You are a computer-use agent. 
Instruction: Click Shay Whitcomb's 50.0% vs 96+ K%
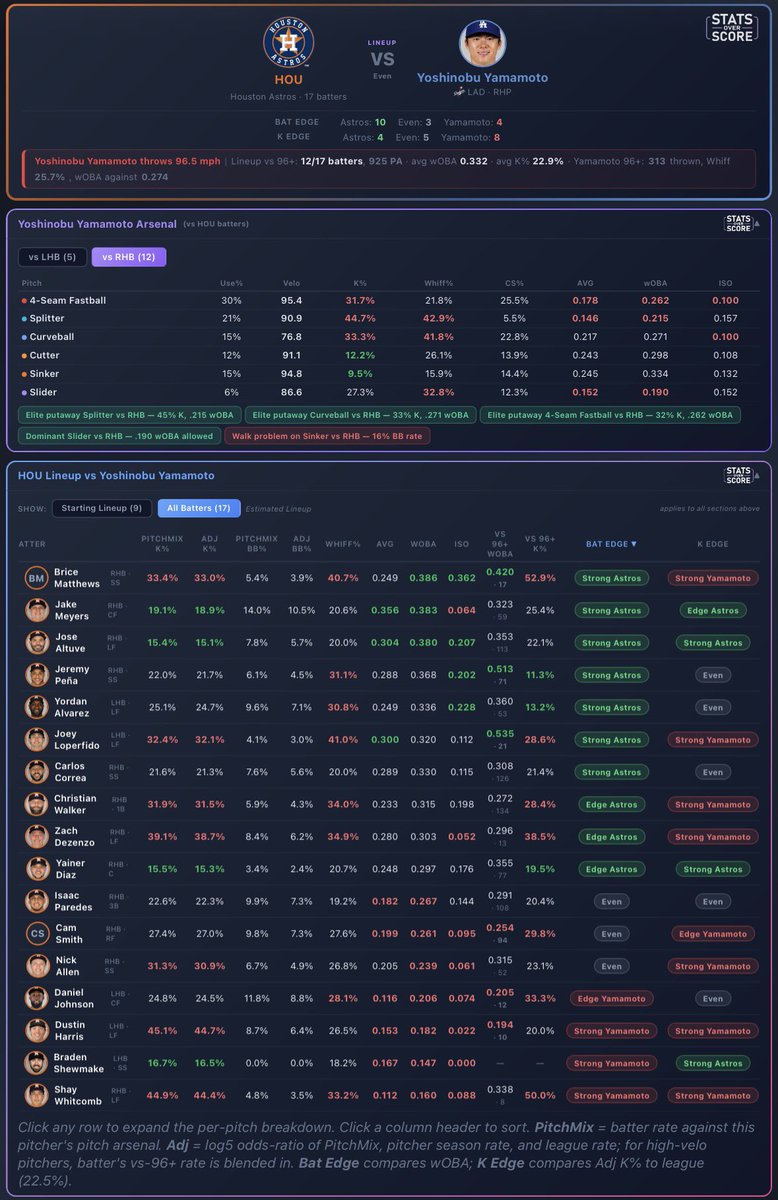(x=540, y=1095)
